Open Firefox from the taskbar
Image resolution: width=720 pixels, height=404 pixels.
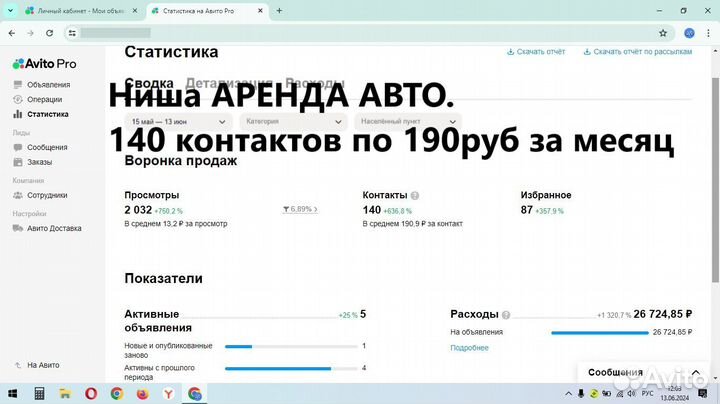point(143,394)
